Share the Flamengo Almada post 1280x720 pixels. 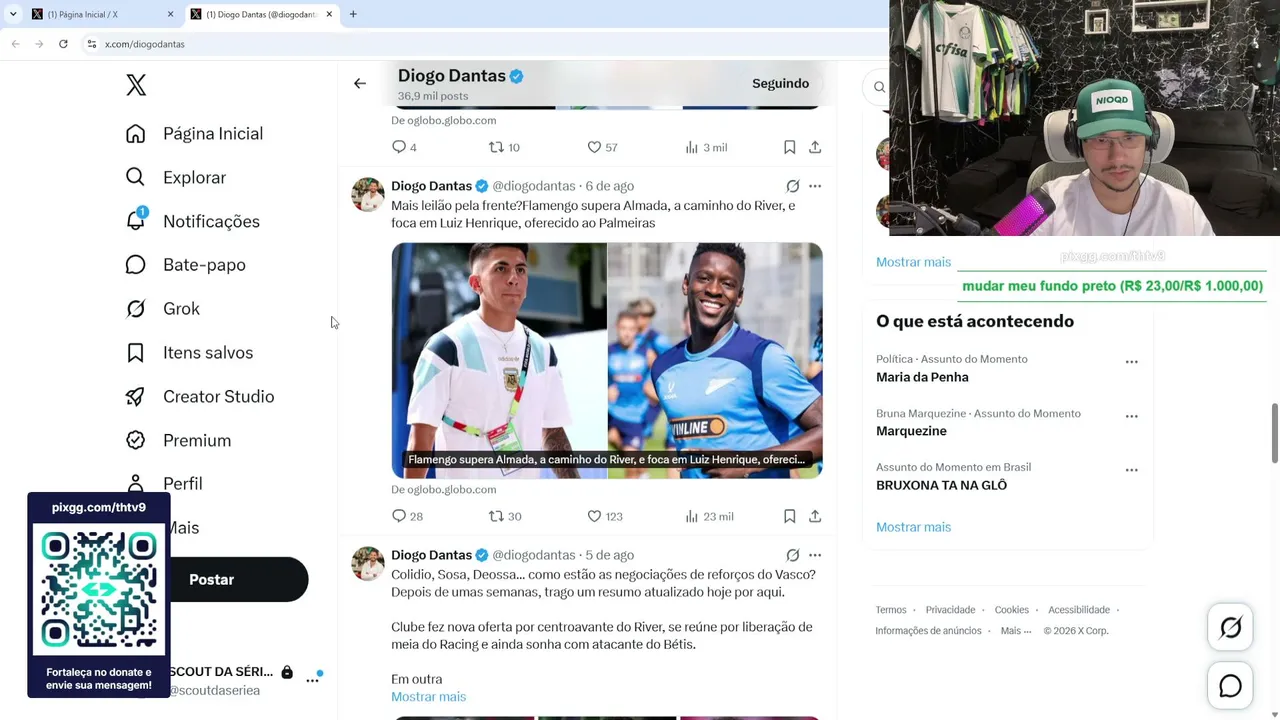(x=815, y=516)
